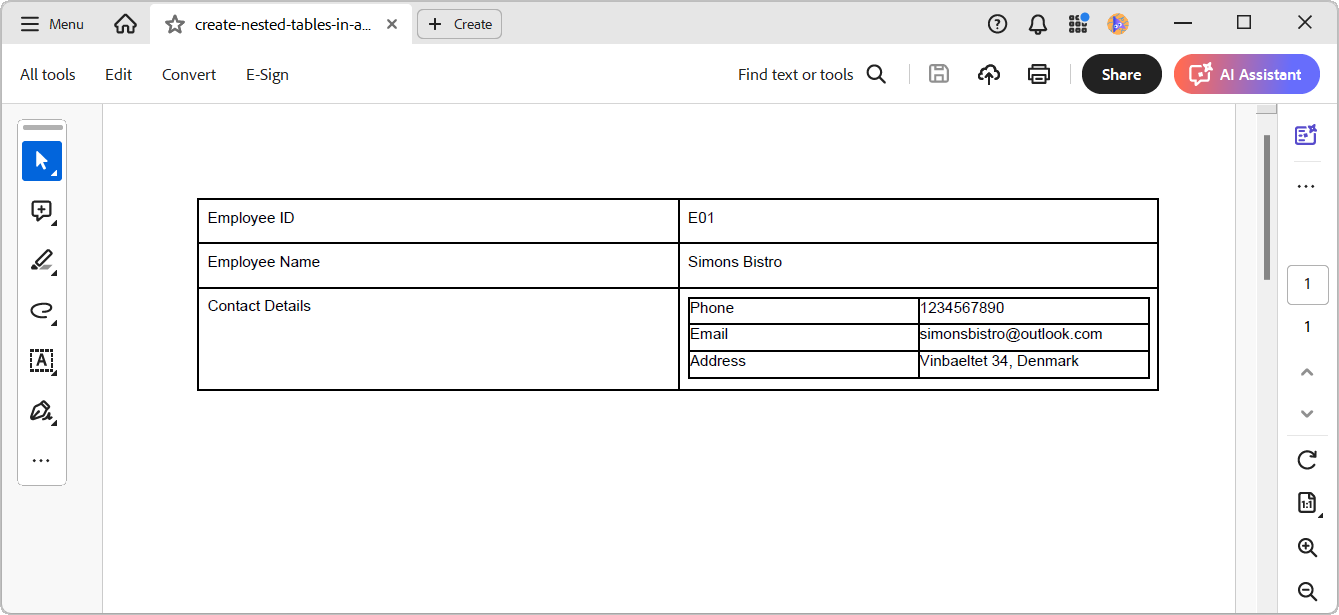
Task: Click the current page number box
Action: [1307, 285]
